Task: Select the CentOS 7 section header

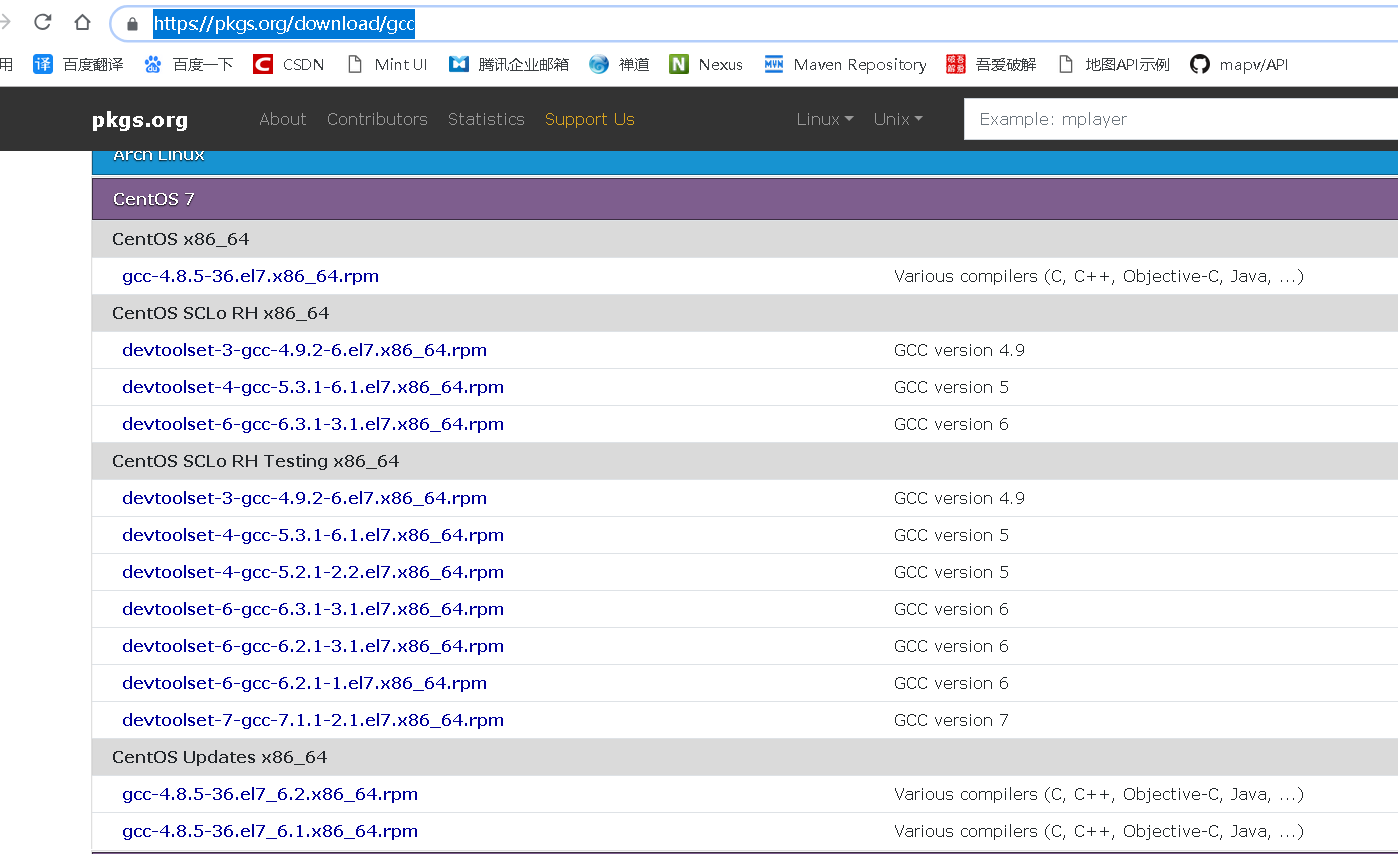Action: click(745, 199)
